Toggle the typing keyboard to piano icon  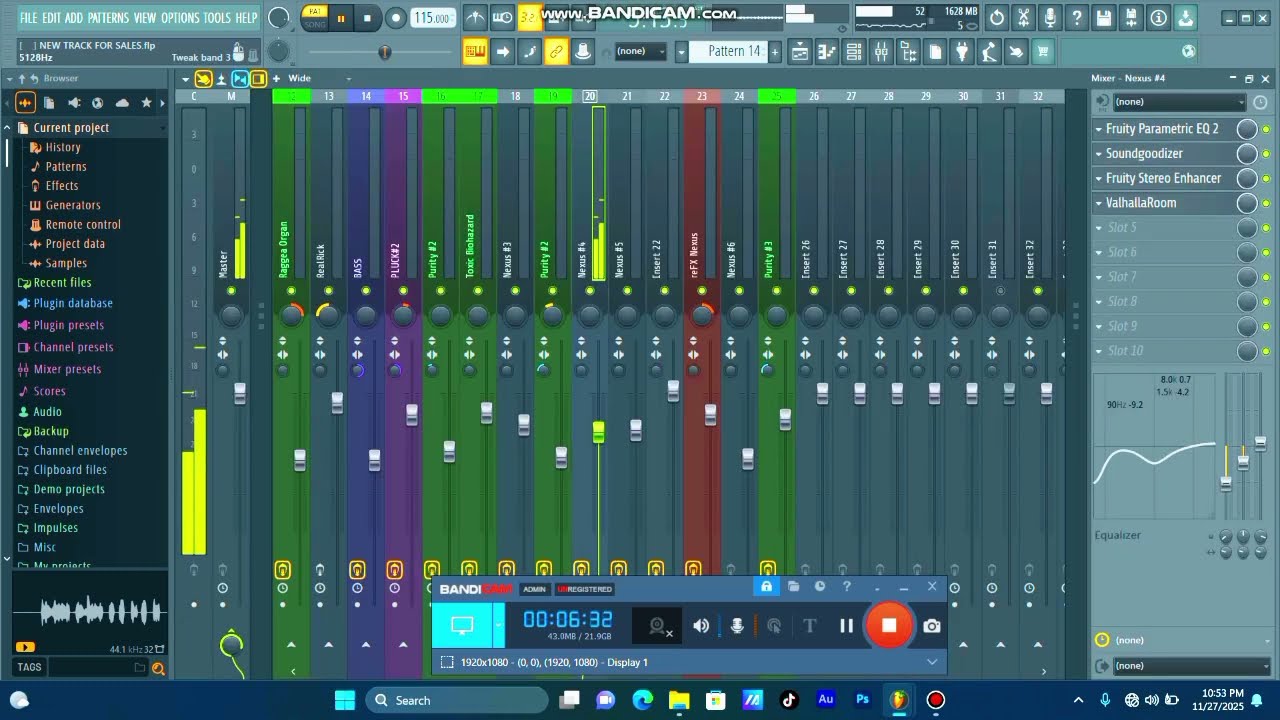click(475, 52)
